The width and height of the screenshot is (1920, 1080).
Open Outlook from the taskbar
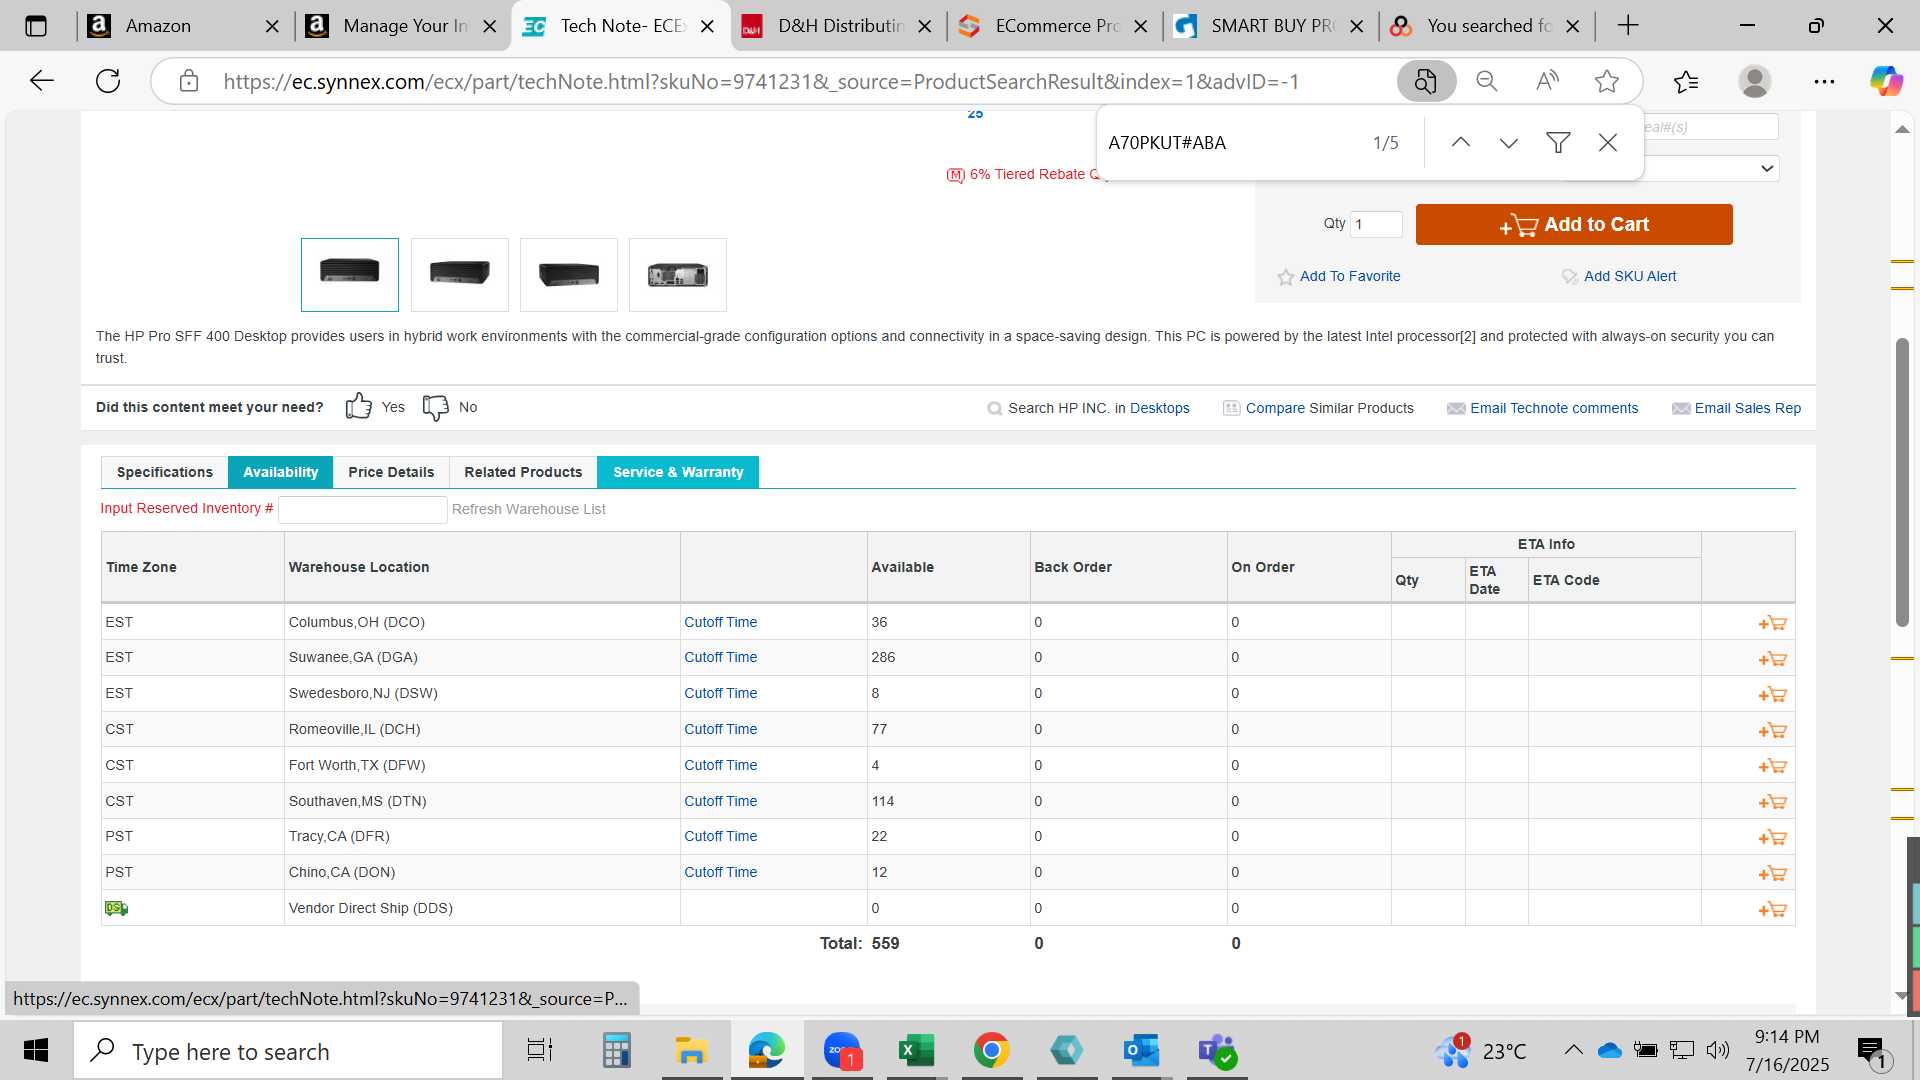(1141, 1051)
